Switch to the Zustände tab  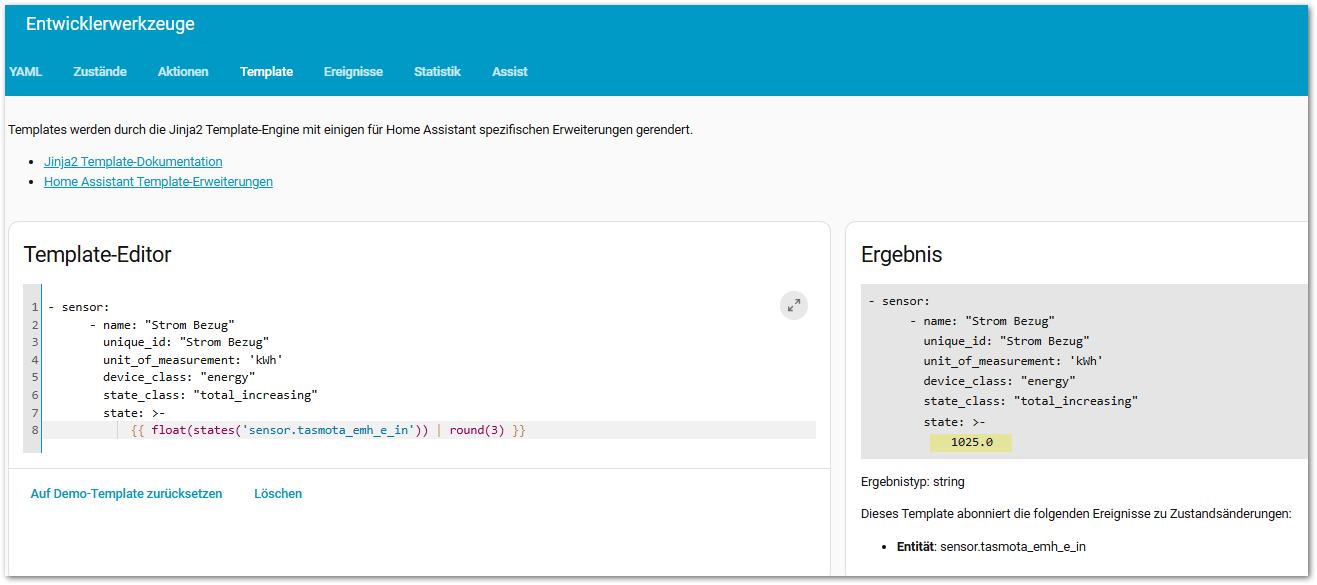coord(100,72)
